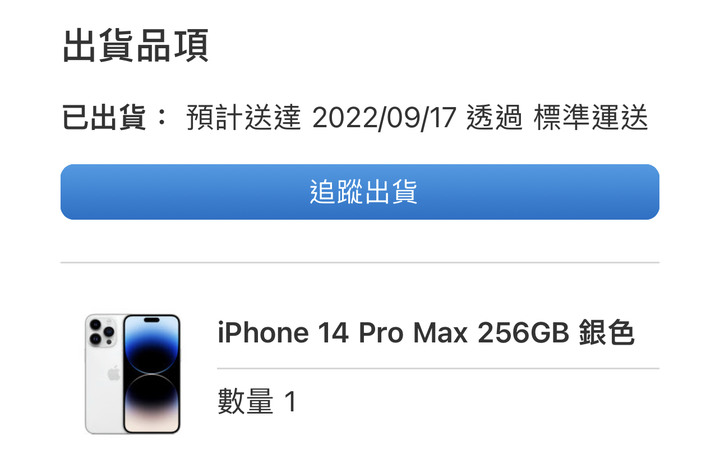Click the 預計送達 estimated arrival text

point(244,118)
